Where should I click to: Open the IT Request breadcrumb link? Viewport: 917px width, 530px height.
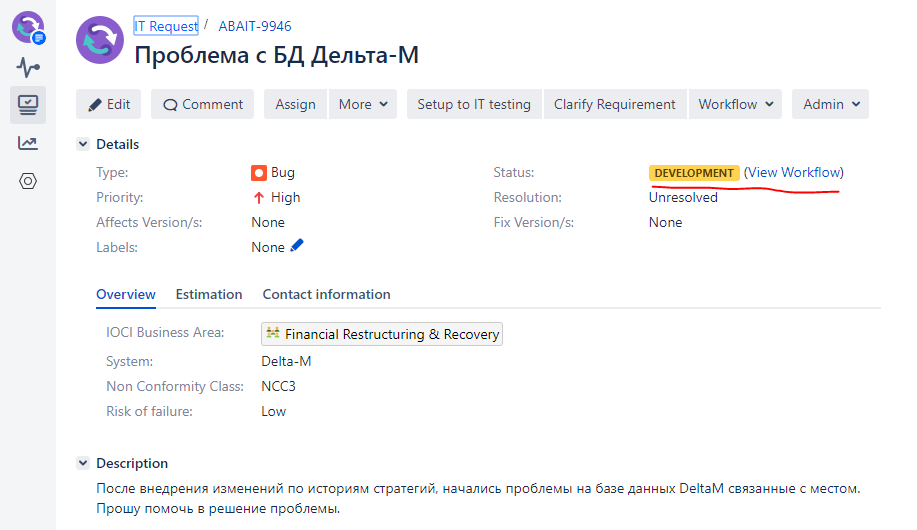(166, 26)
